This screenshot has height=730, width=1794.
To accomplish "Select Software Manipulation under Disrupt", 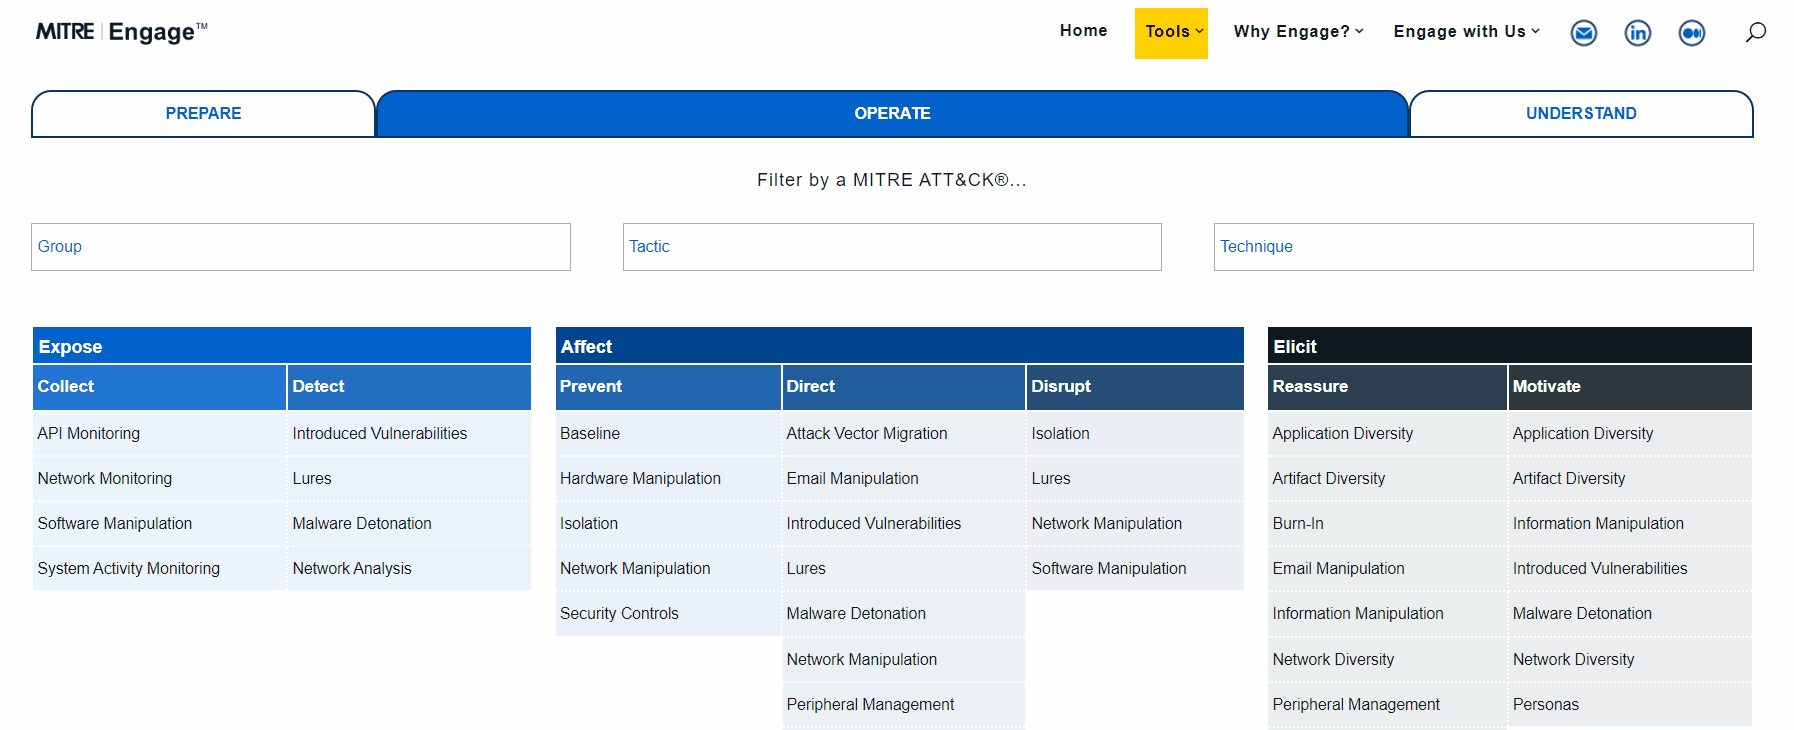I will tap(1109, 569).
